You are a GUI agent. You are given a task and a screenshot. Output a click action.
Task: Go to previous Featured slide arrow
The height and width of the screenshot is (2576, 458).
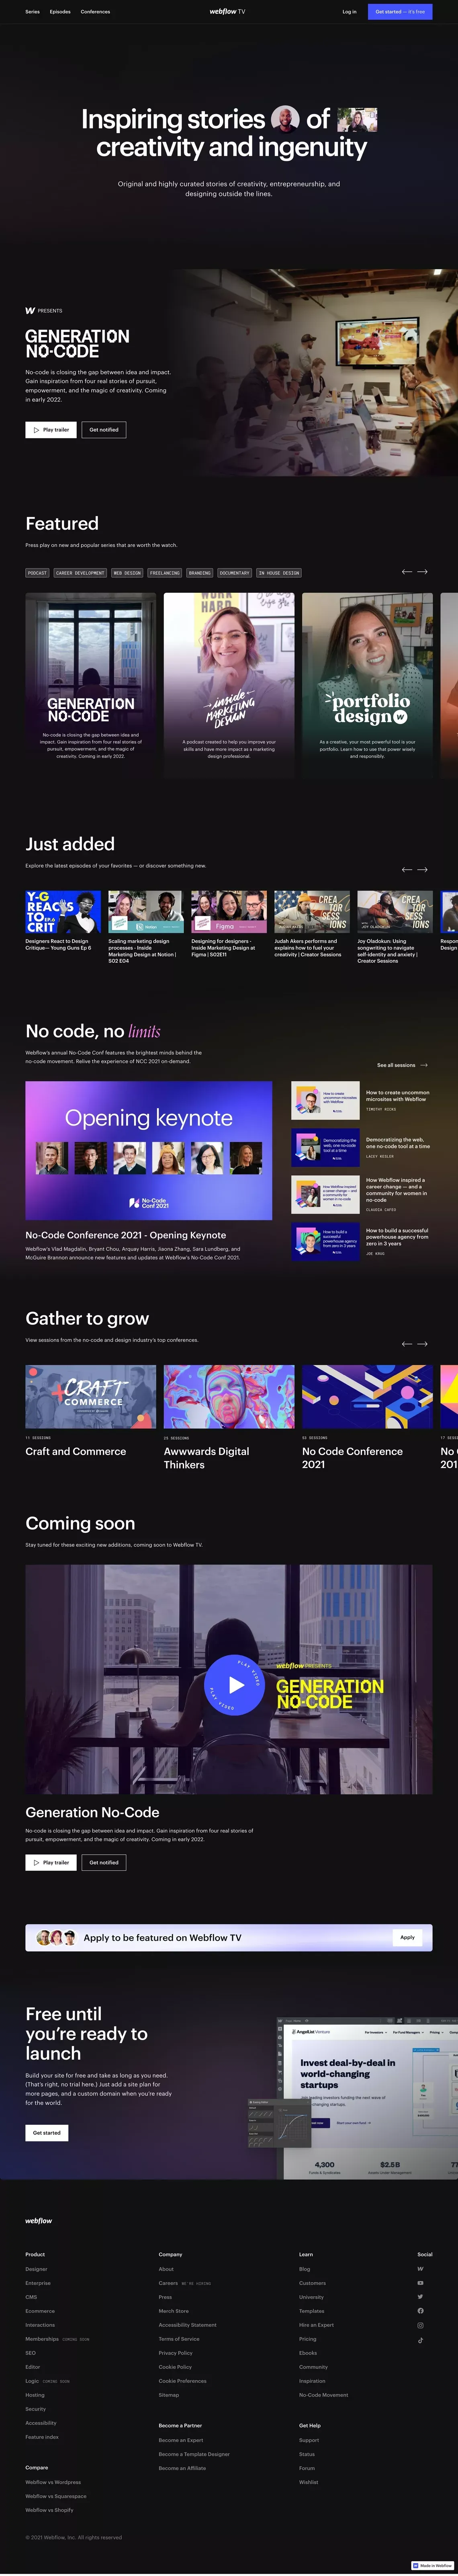(x=407, y=572)
